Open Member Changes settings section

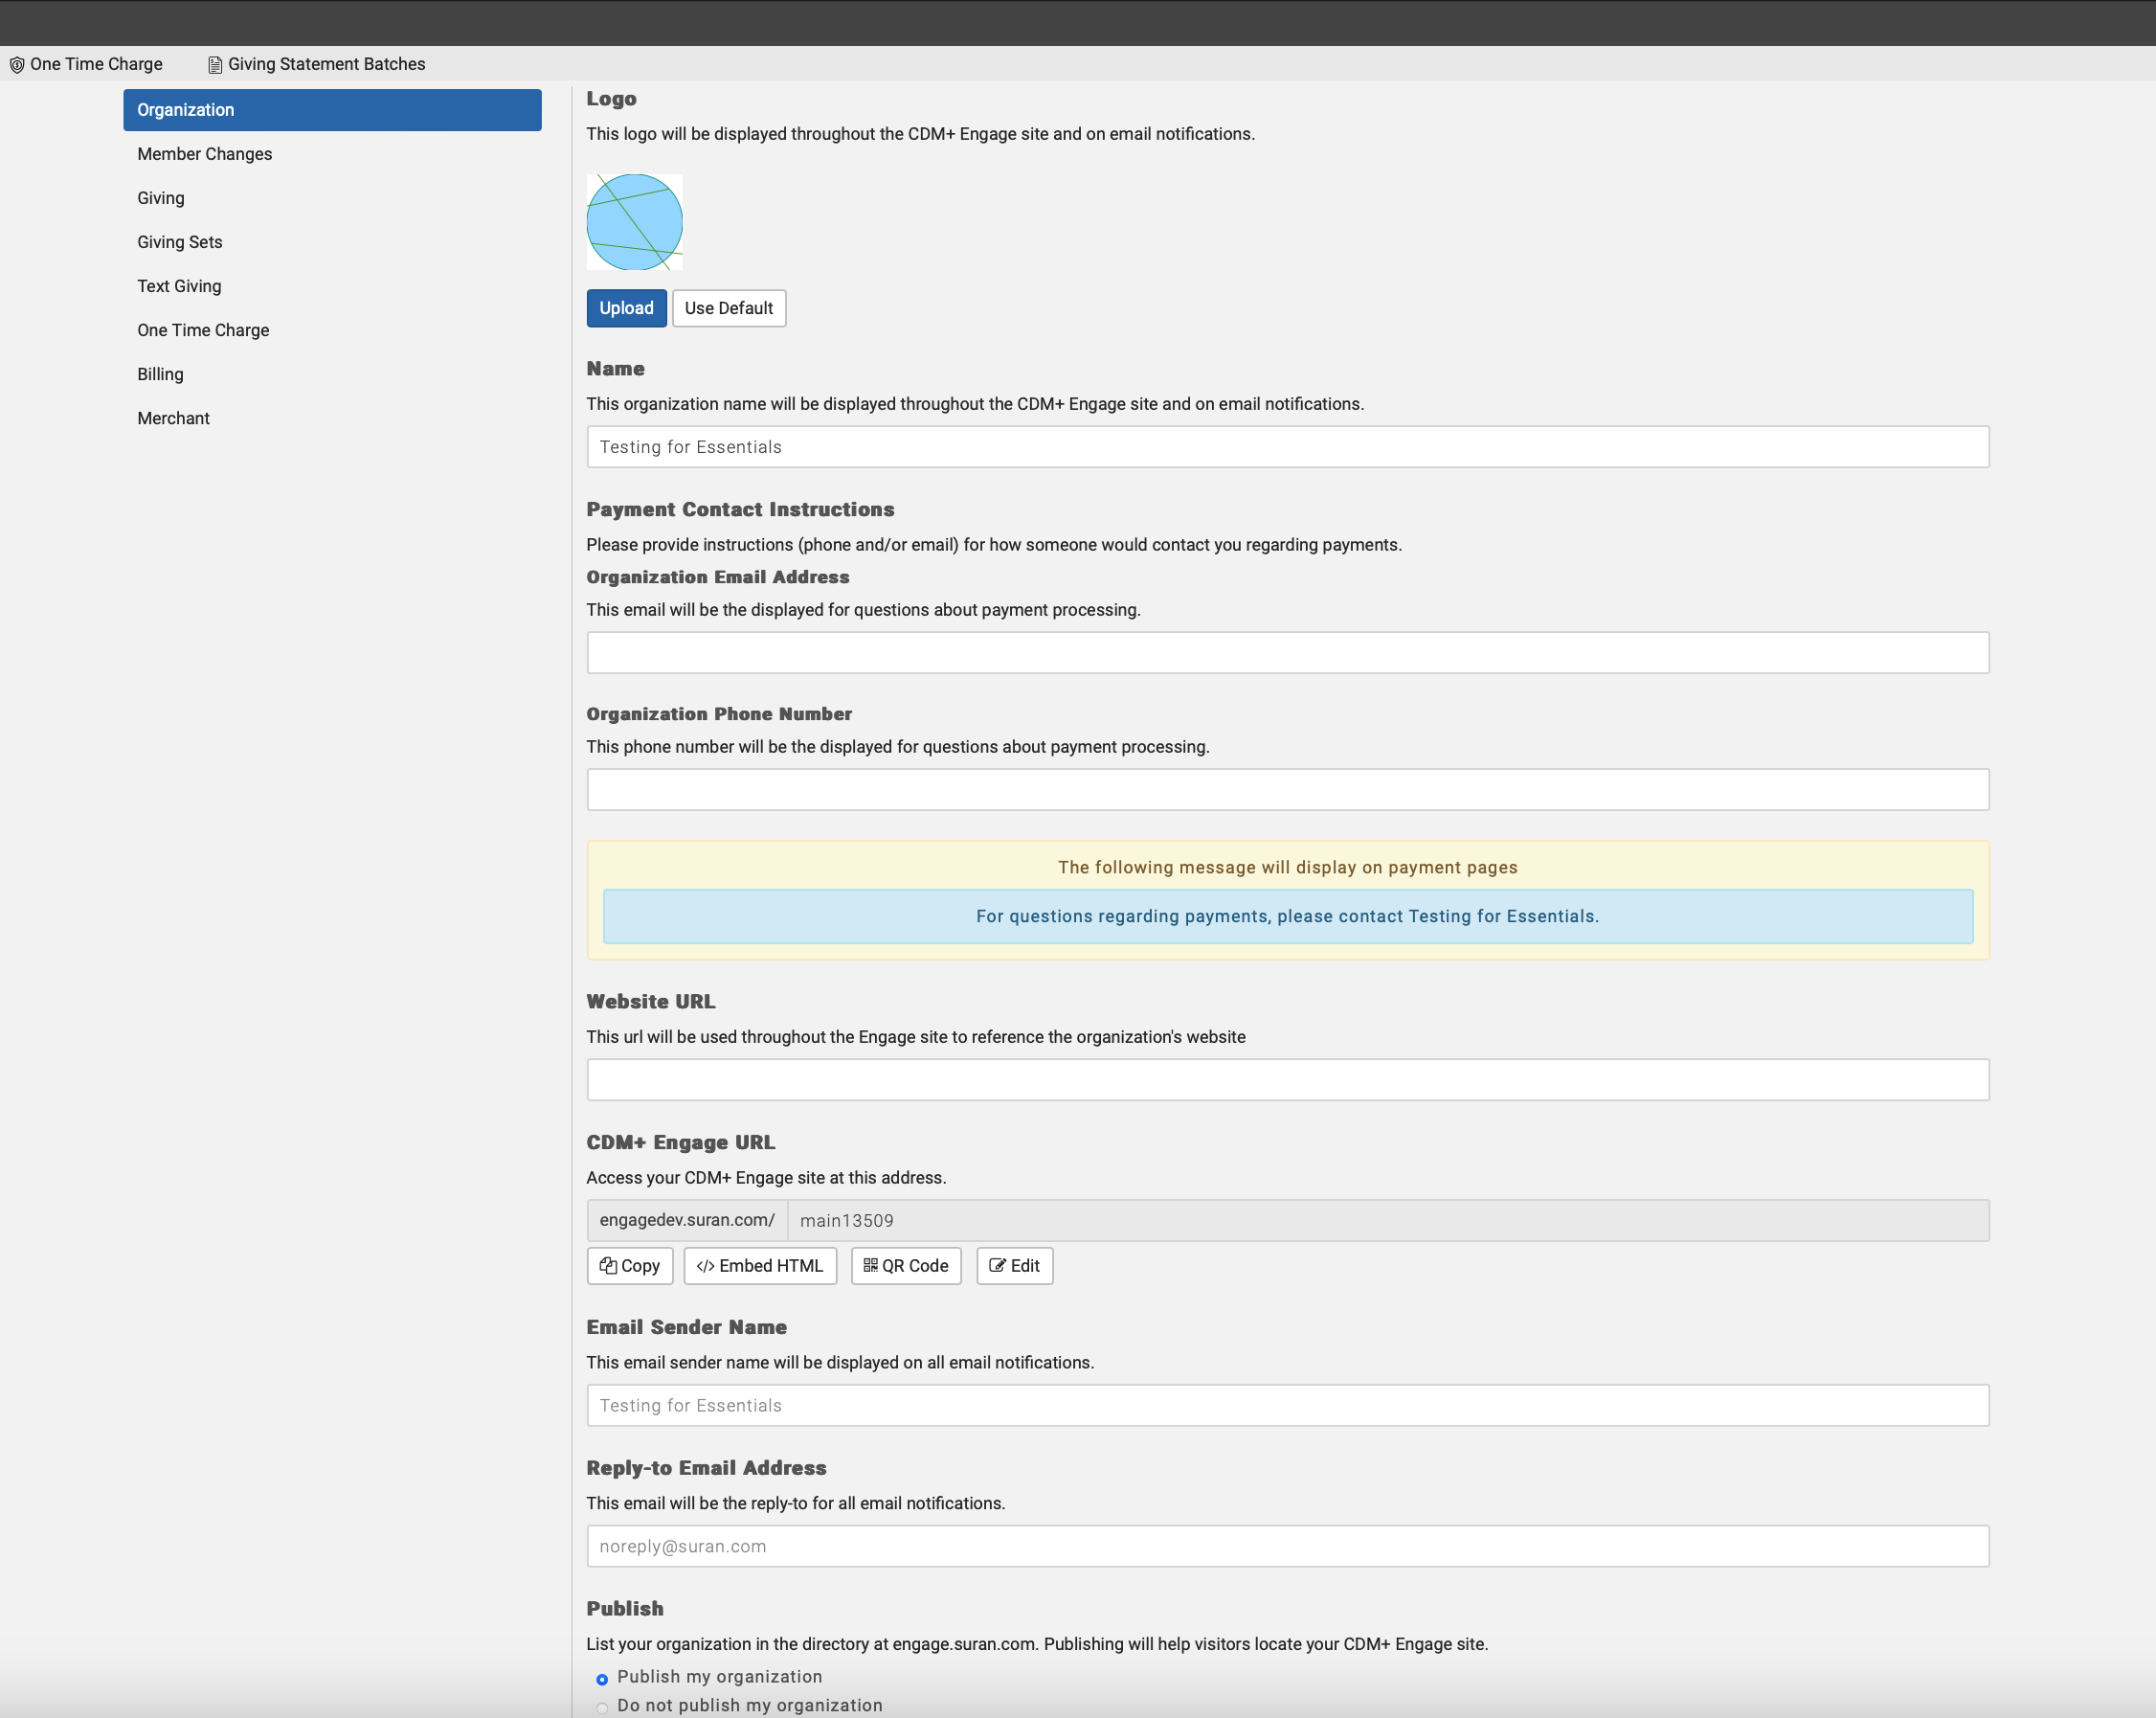204,154
